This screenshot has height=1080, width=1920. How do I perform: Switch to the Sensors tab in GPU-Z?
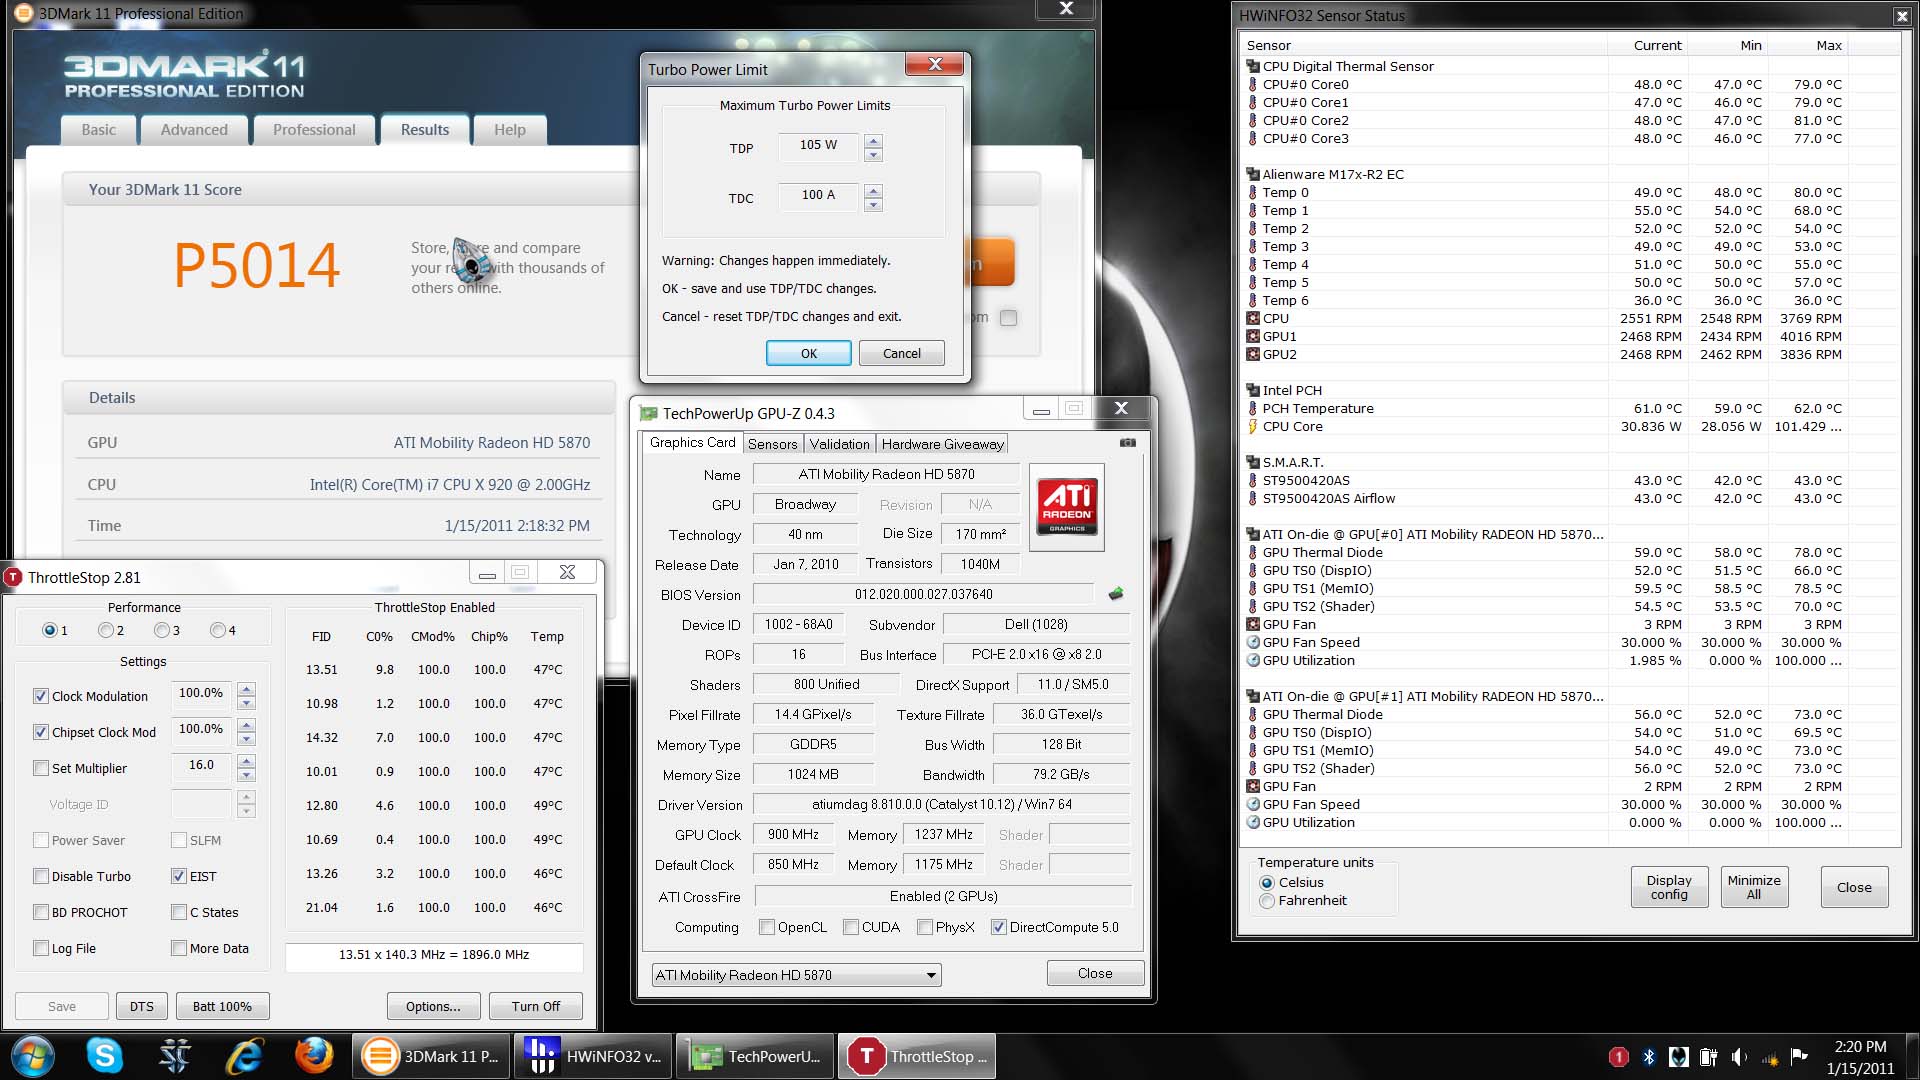tap(772, 444)
